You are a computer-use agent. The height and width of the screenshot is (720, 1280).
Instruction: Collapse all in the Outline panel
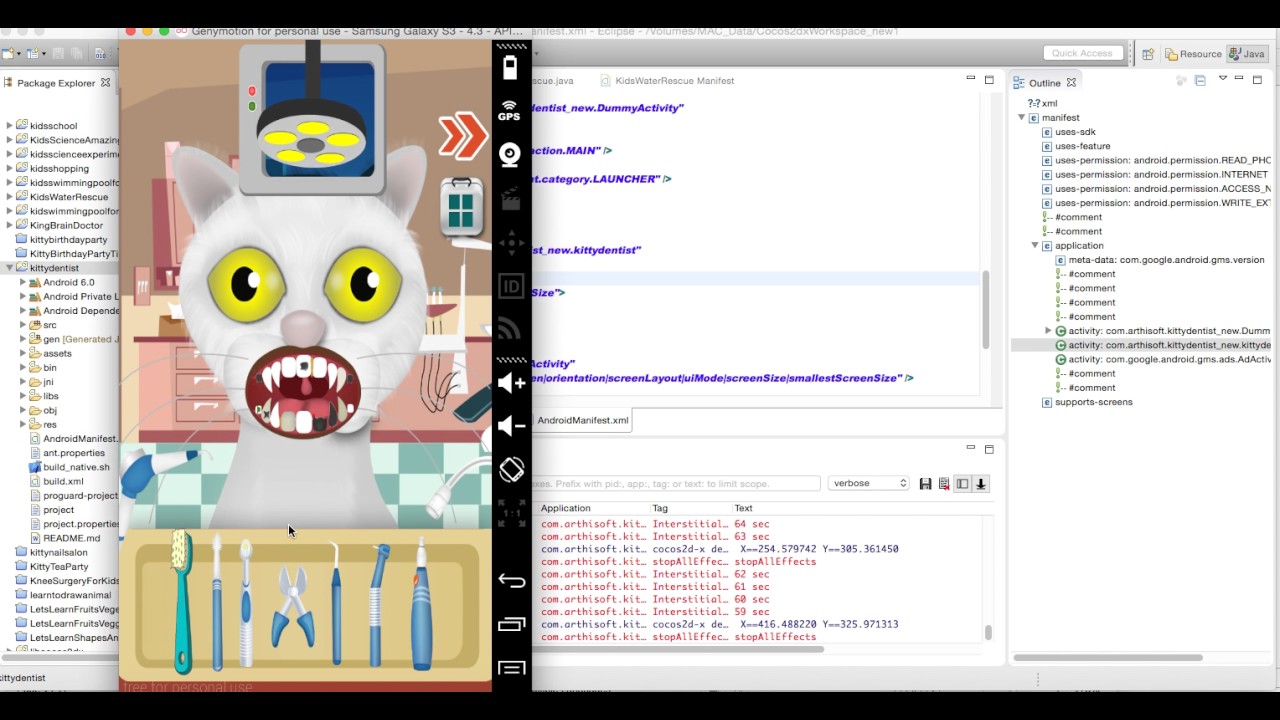[1200, 81]
